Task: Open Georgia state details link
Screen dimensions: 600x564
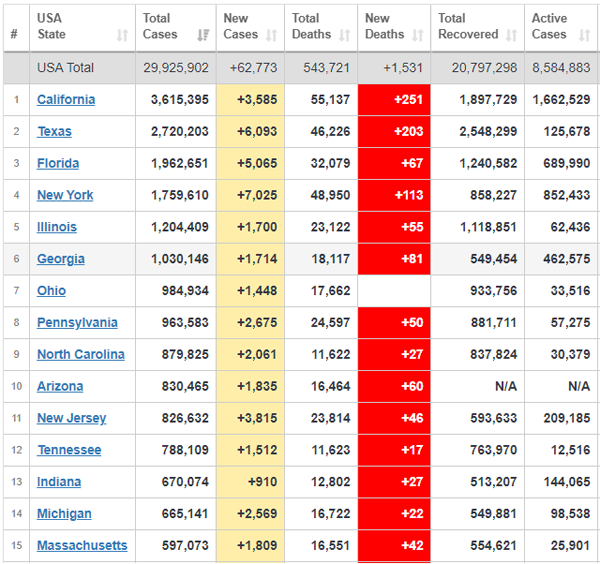Action: 61,259
